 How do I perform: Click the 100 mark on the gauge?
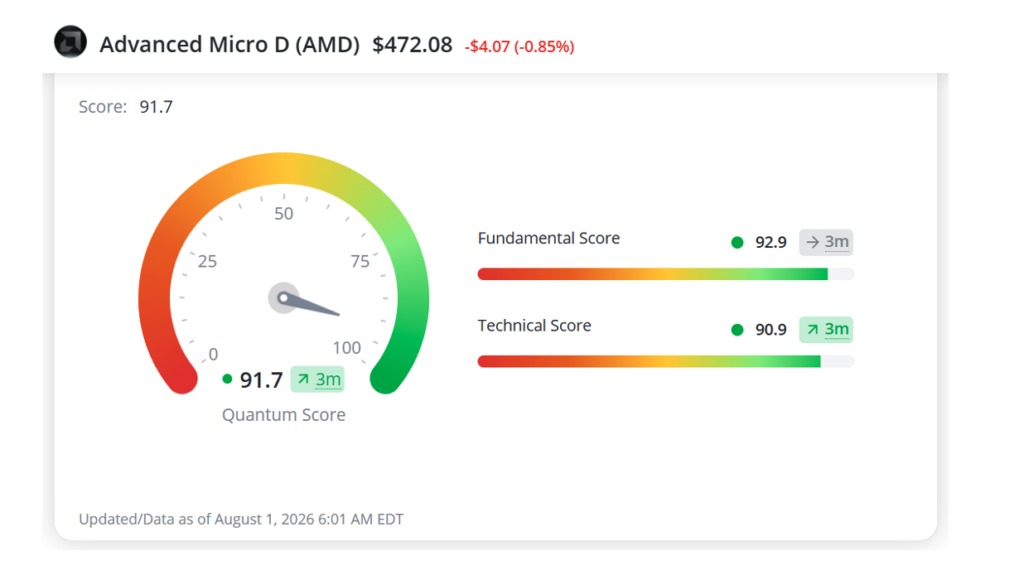(346, 348)
